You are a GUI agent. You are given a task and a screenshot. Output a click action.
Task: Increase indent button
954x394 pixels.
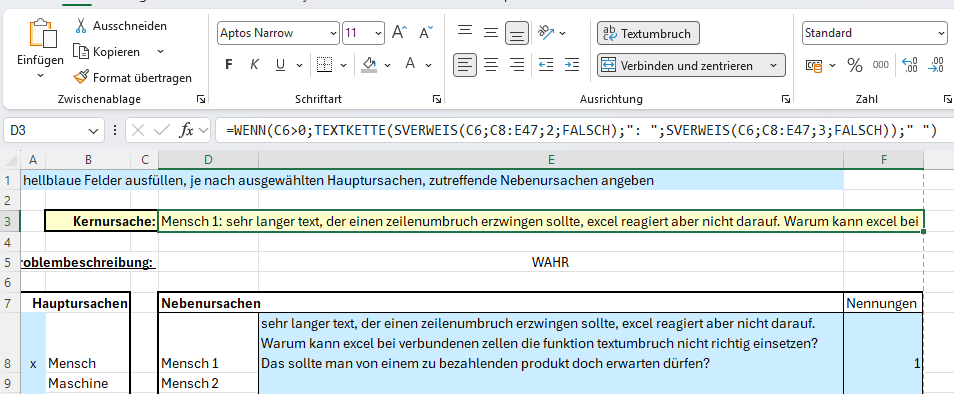click(571, 64)
